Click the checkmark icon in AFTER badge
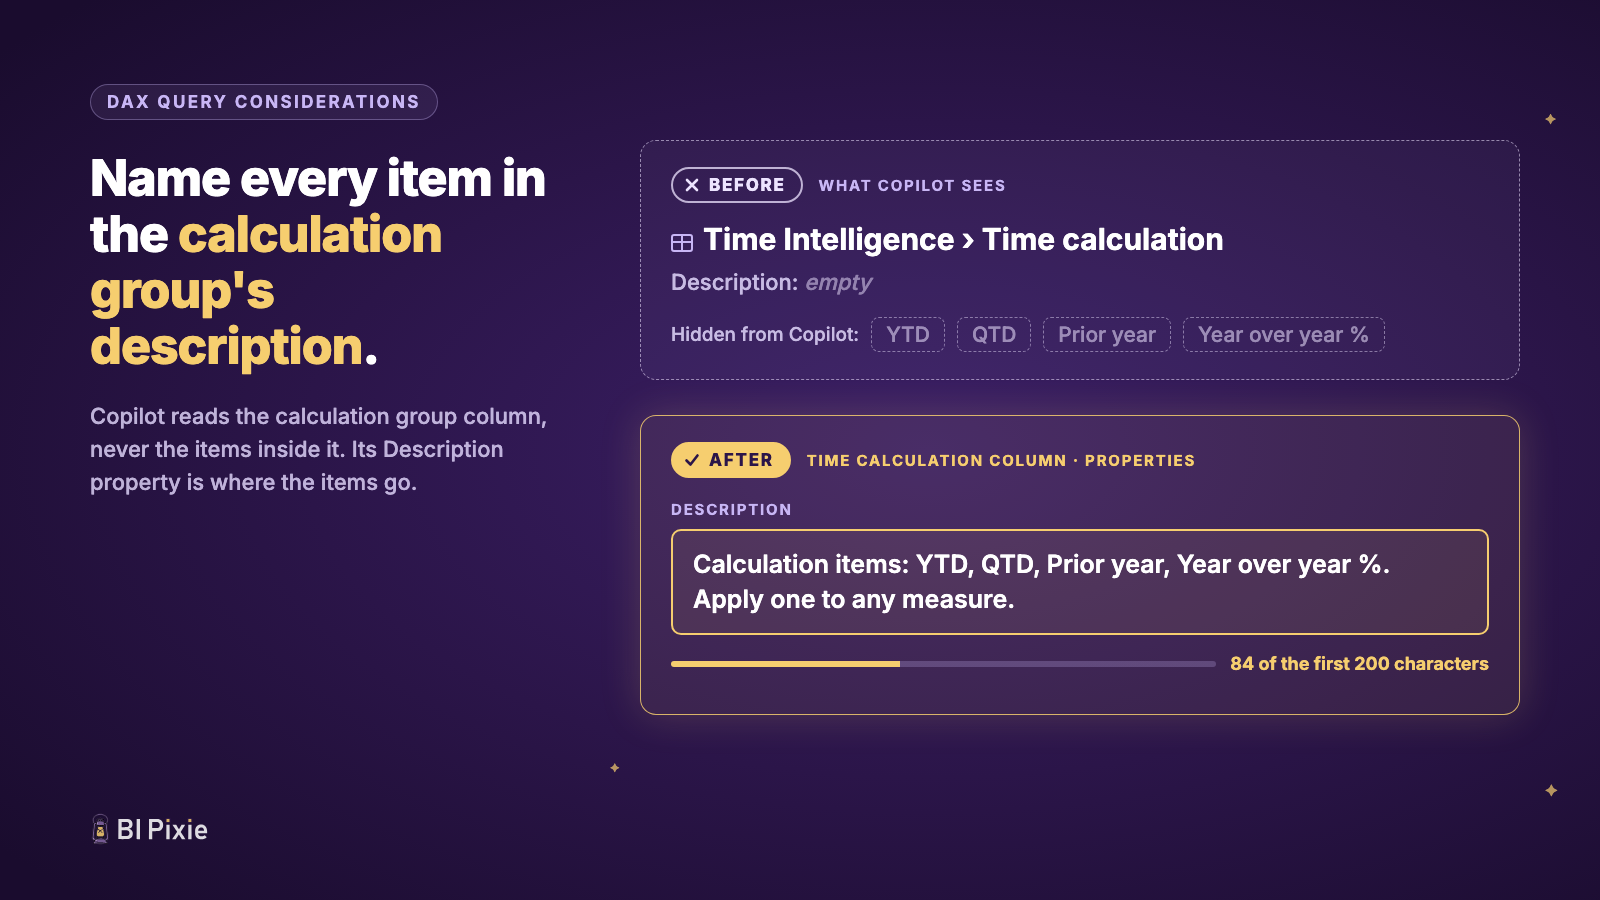 point(692,460)
